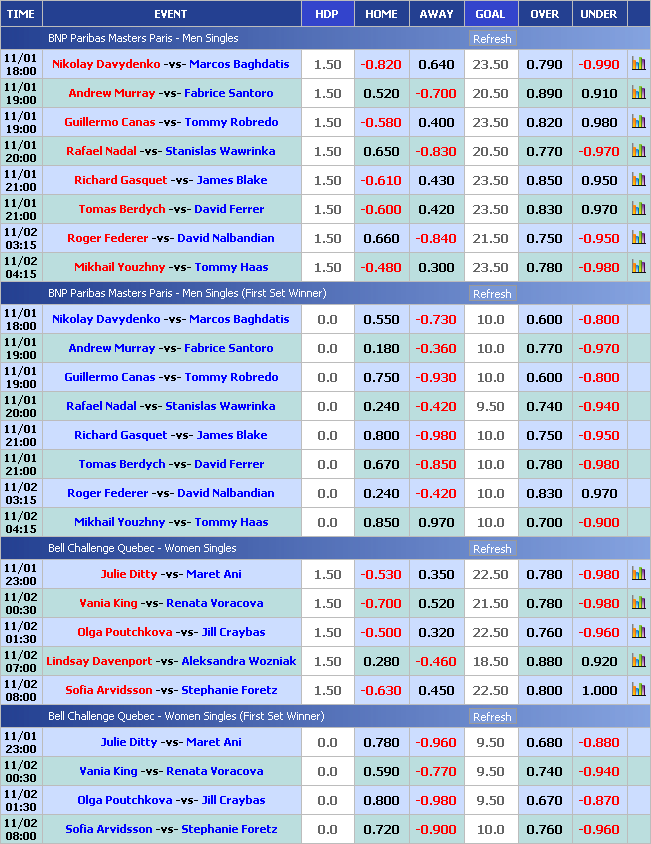
Task: Open chart icon for Youzhny vs Haas
Action: click(638, 267)
